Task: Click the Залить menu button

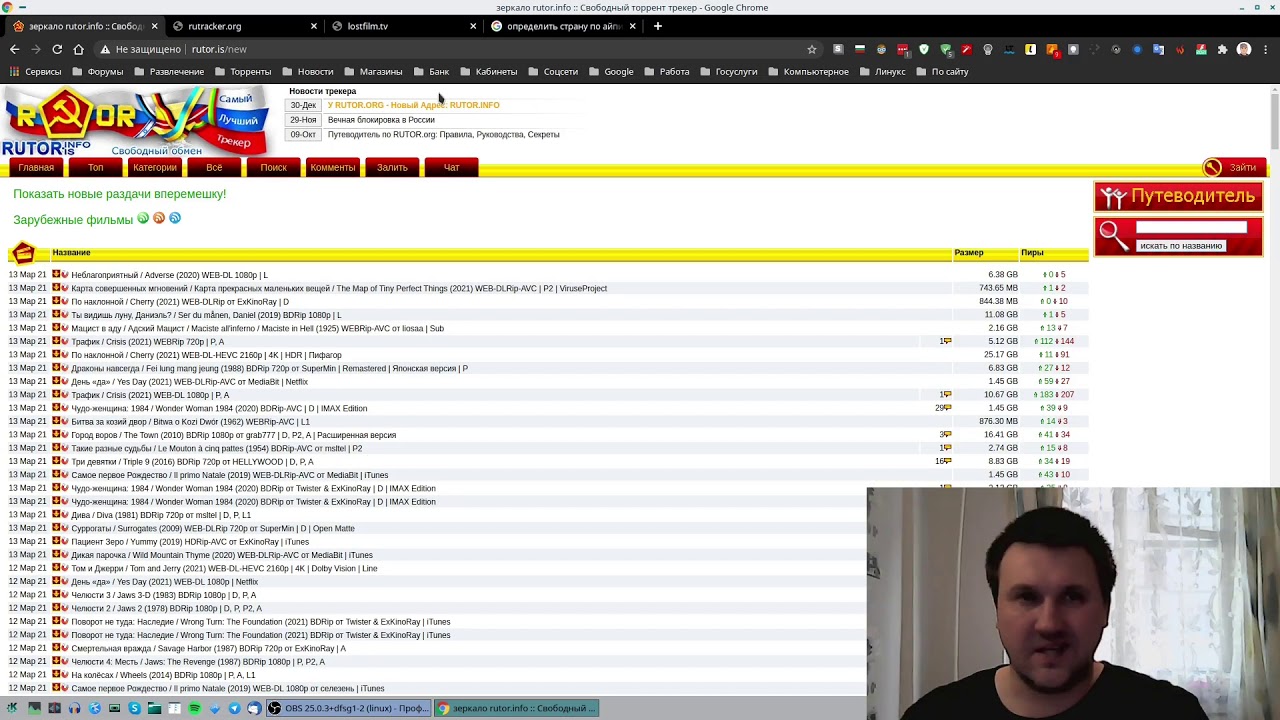Action: point(392,167)
